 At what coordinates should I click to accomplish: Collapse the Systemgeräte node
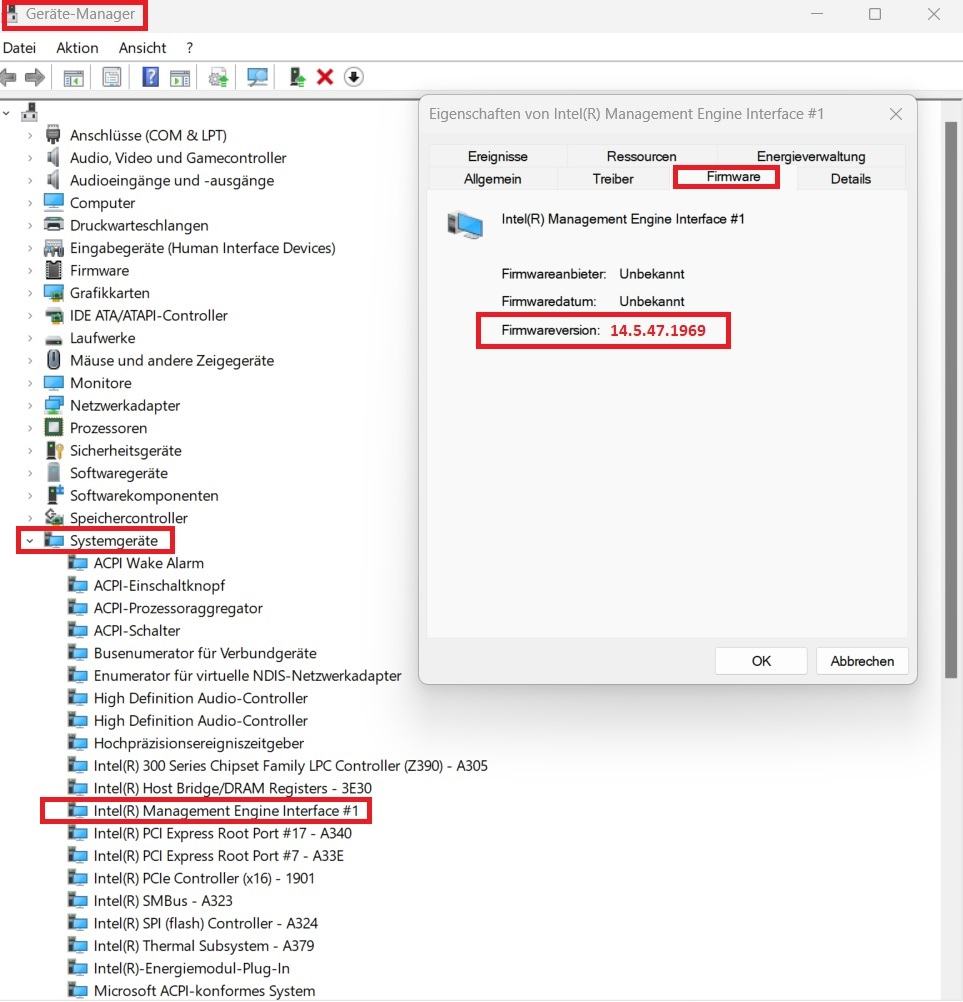[29, 541]
